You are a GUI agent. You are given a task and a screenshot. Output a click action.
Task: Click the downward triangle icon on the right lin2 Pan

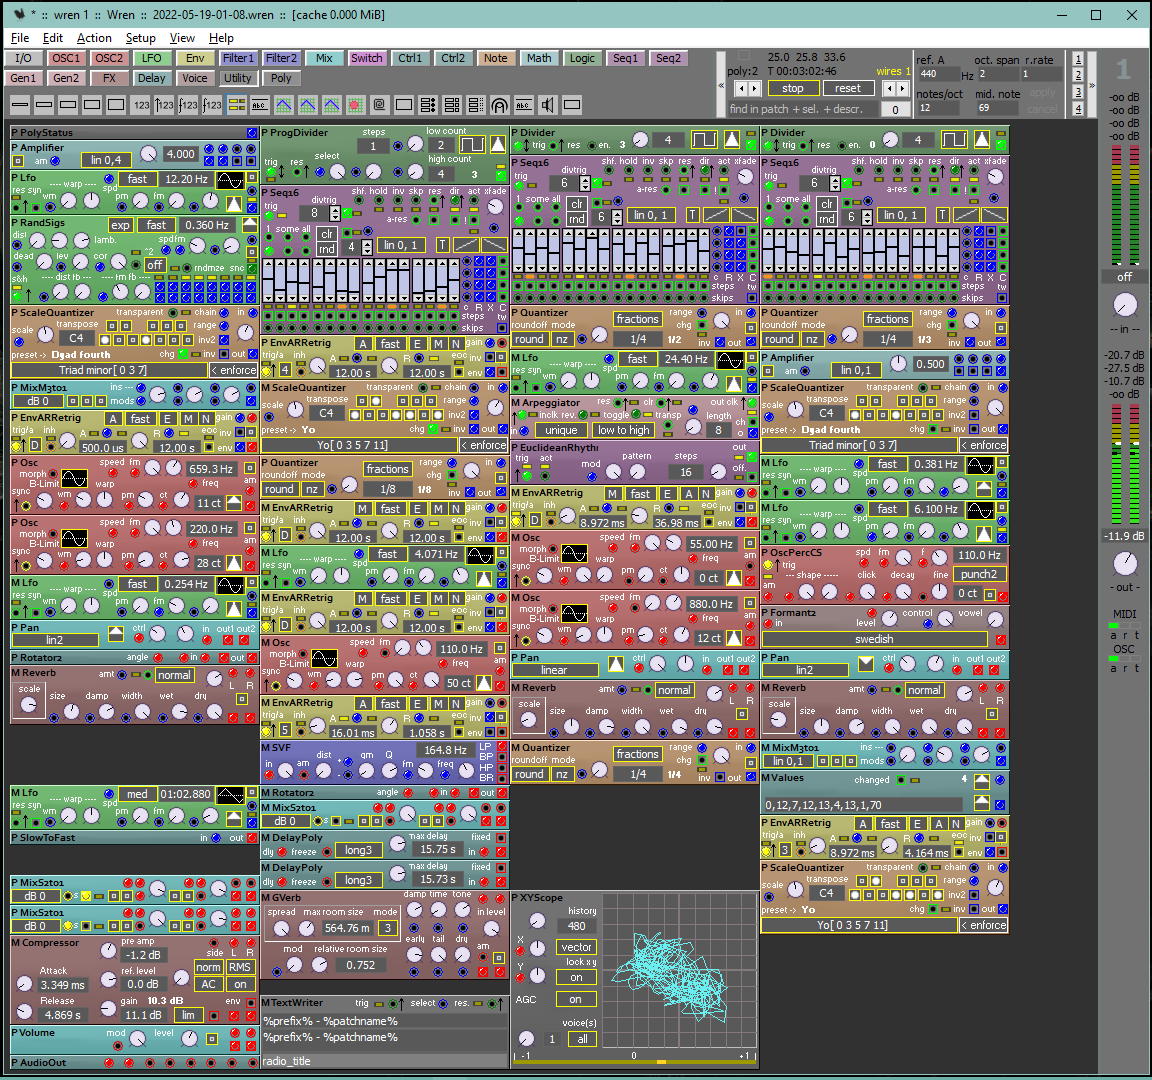click(865, 665)
